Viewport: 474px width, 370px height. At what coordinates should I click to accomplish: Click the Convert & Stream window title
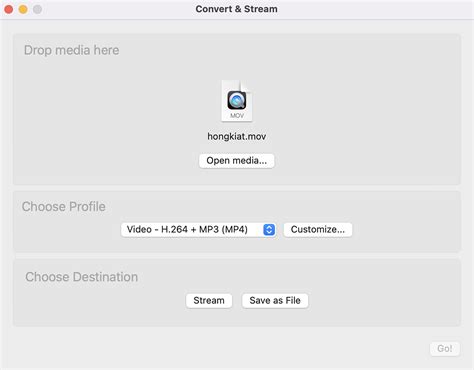pos(236,9)
